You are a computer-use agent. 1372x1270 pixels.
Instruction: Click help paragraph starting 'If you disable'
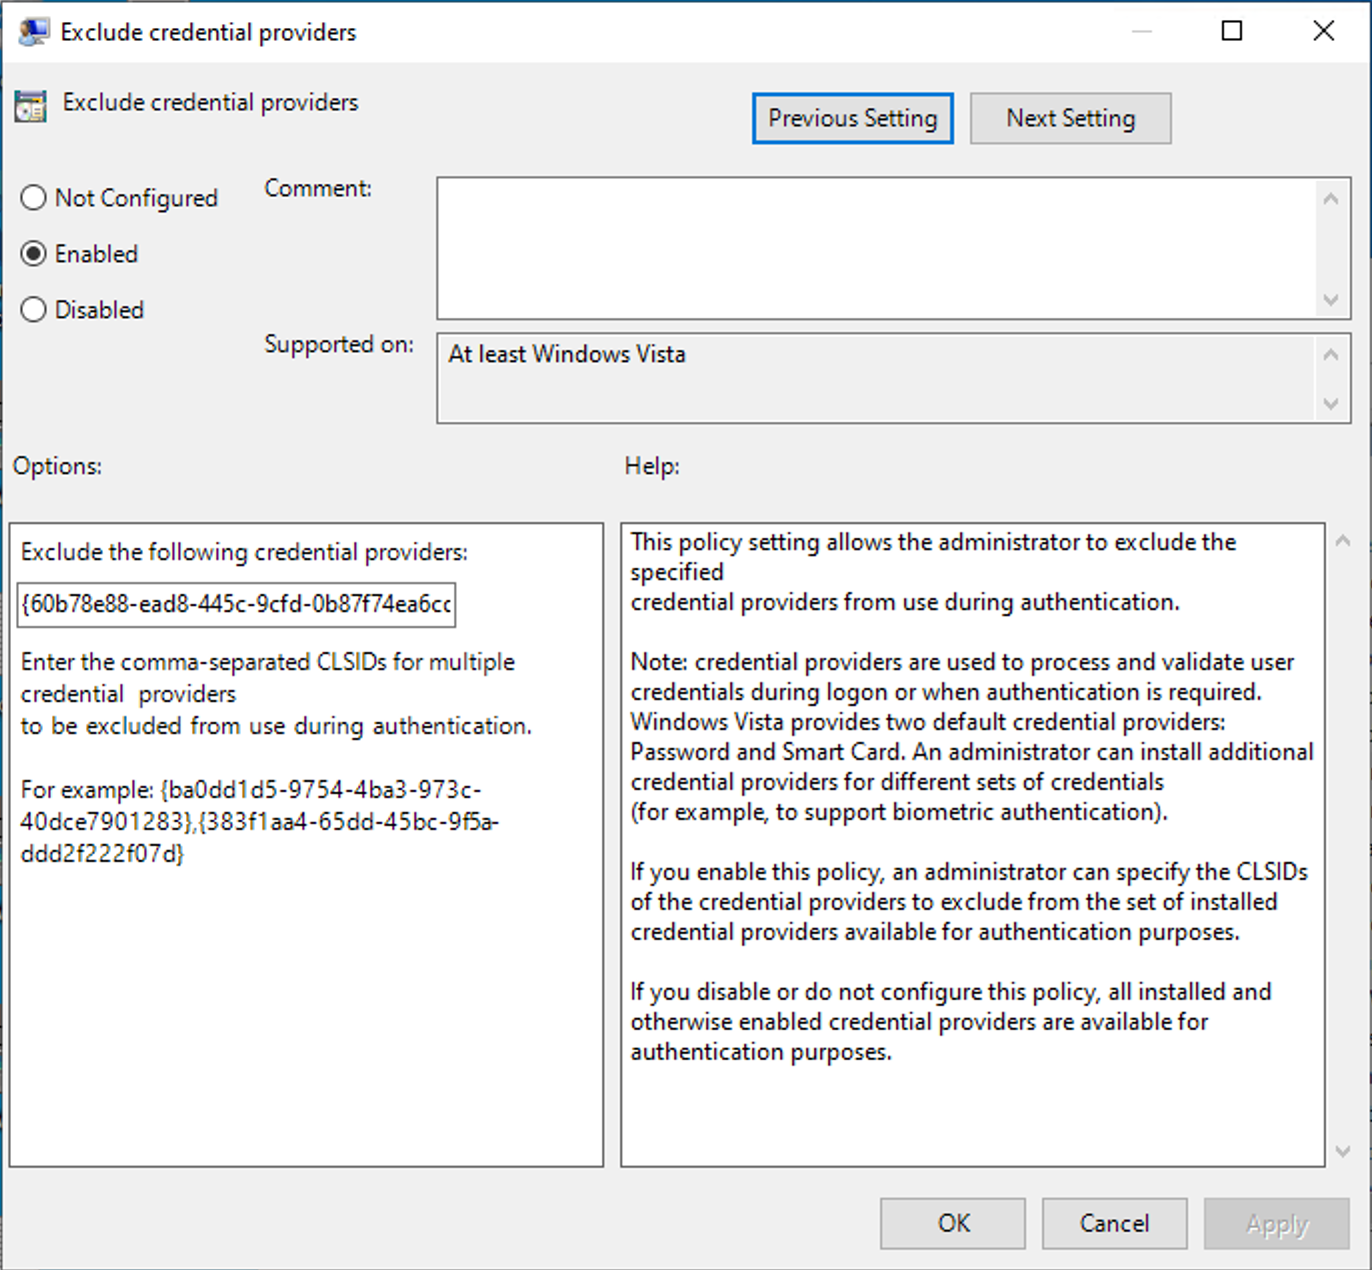pos(951,1022)
